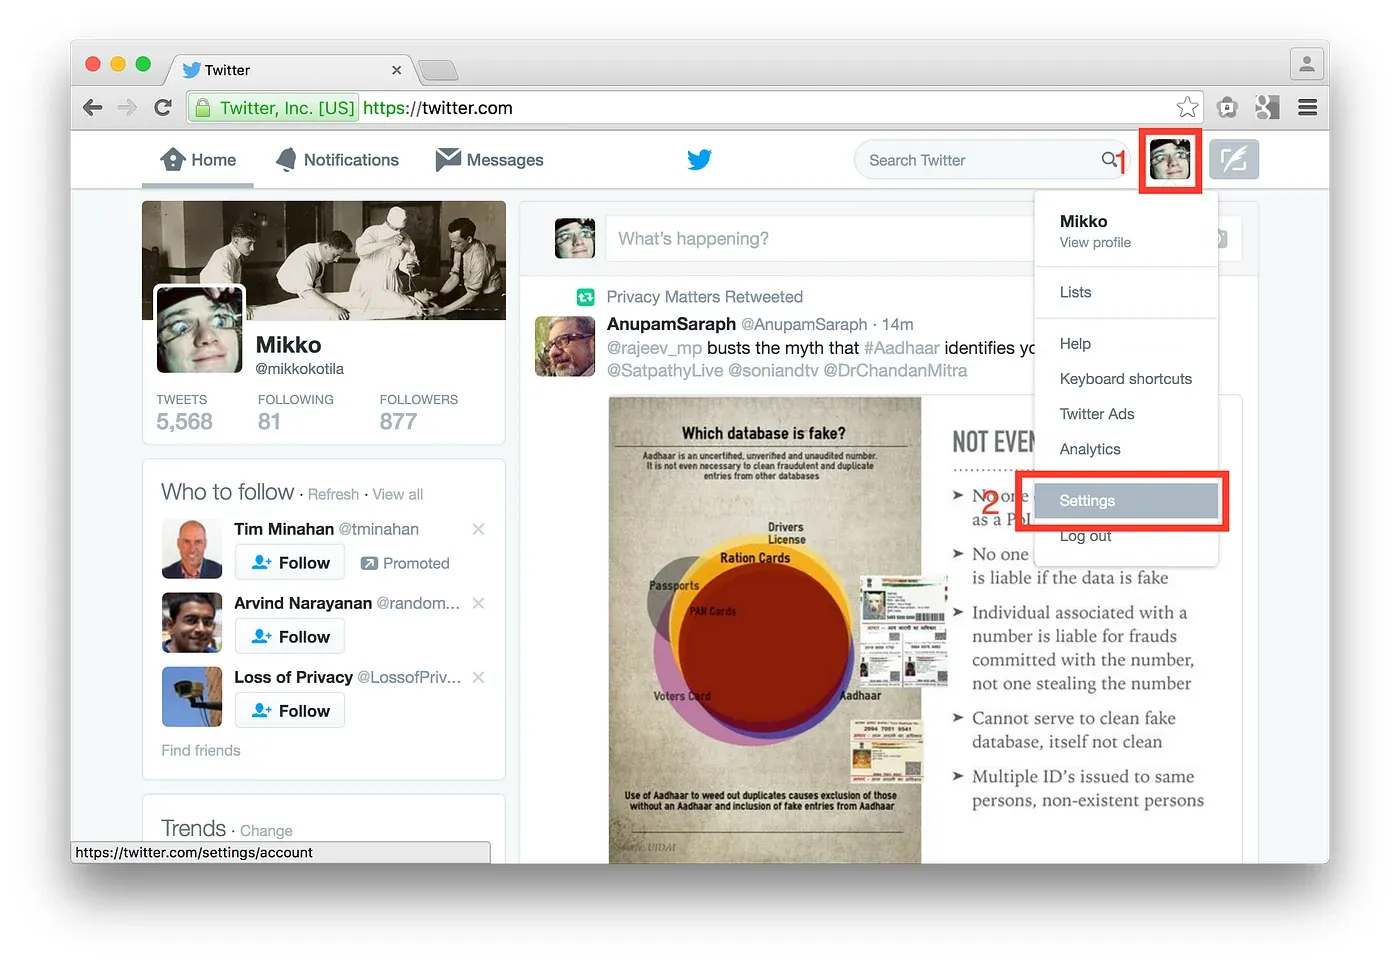The width and height of the screenshot is (1400, 964).
Task: Click the browser address bar URL
Action: pos(438,108)
